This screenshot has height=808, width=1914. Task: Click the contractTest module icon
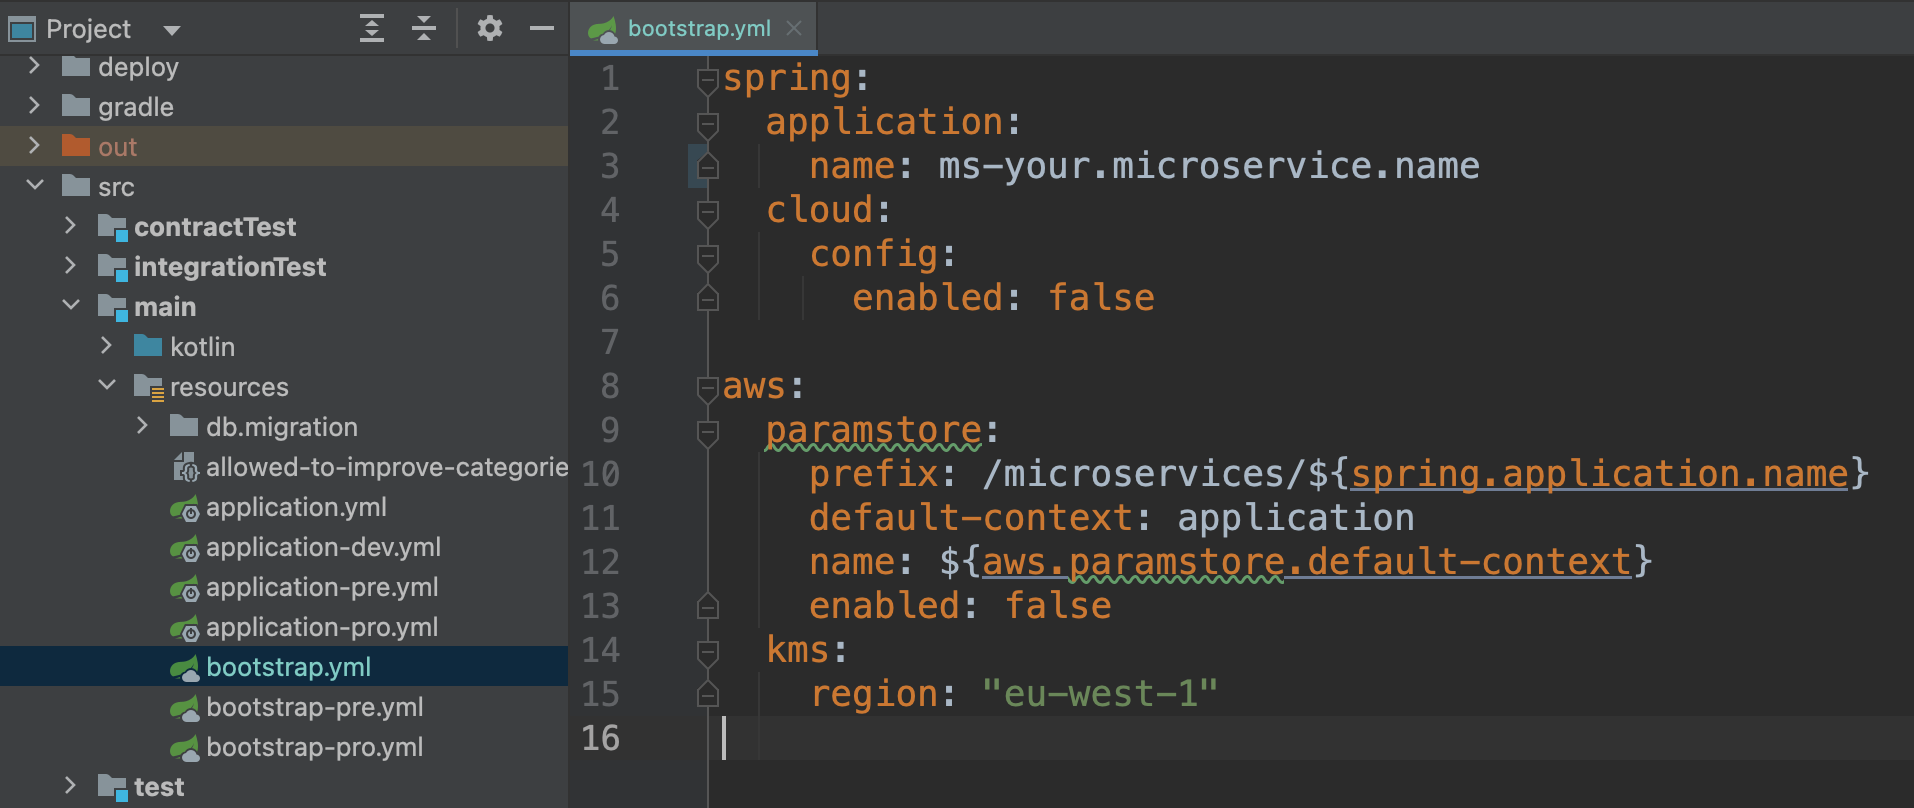(x=112, y=227)
